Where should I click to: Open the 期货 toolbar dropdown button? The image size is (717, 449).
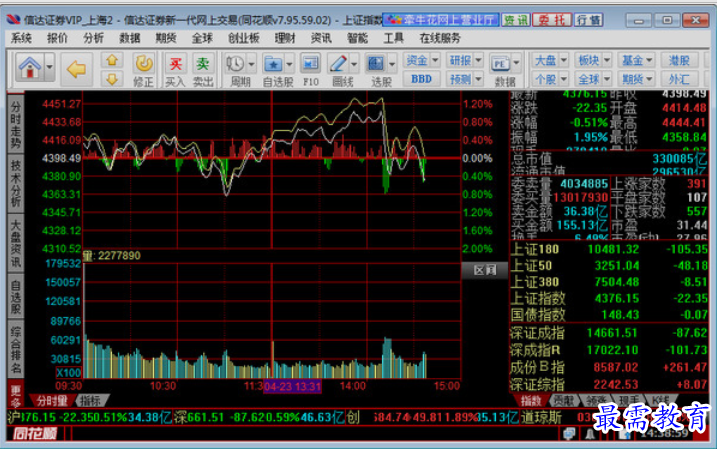coord(637,79)
